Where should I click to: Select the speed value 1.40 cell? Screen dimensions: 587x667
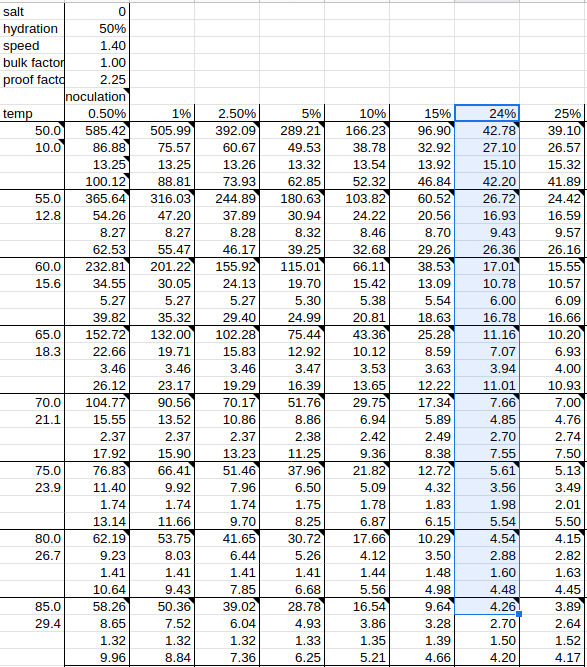click(x=97, y=46)
